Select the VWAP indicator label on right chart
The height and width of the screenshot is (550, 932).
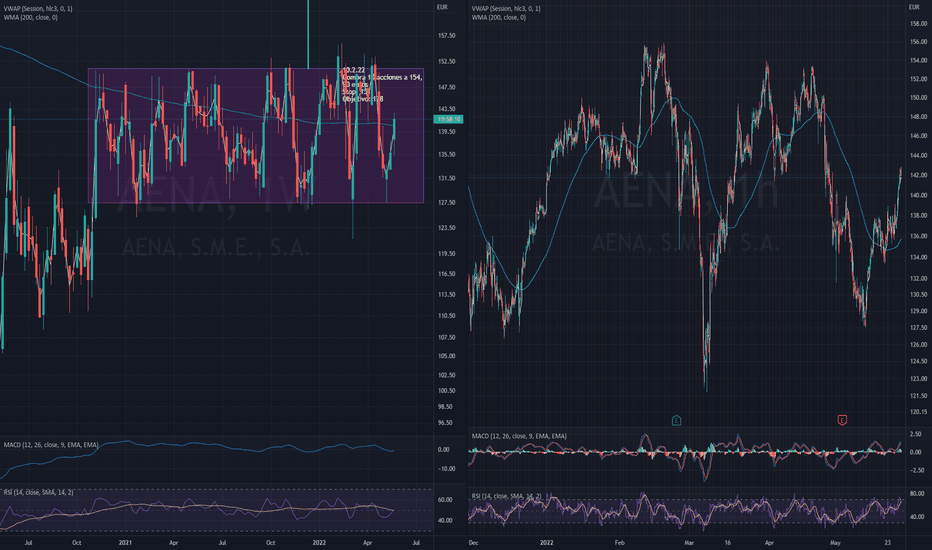(x=506, y=9)
